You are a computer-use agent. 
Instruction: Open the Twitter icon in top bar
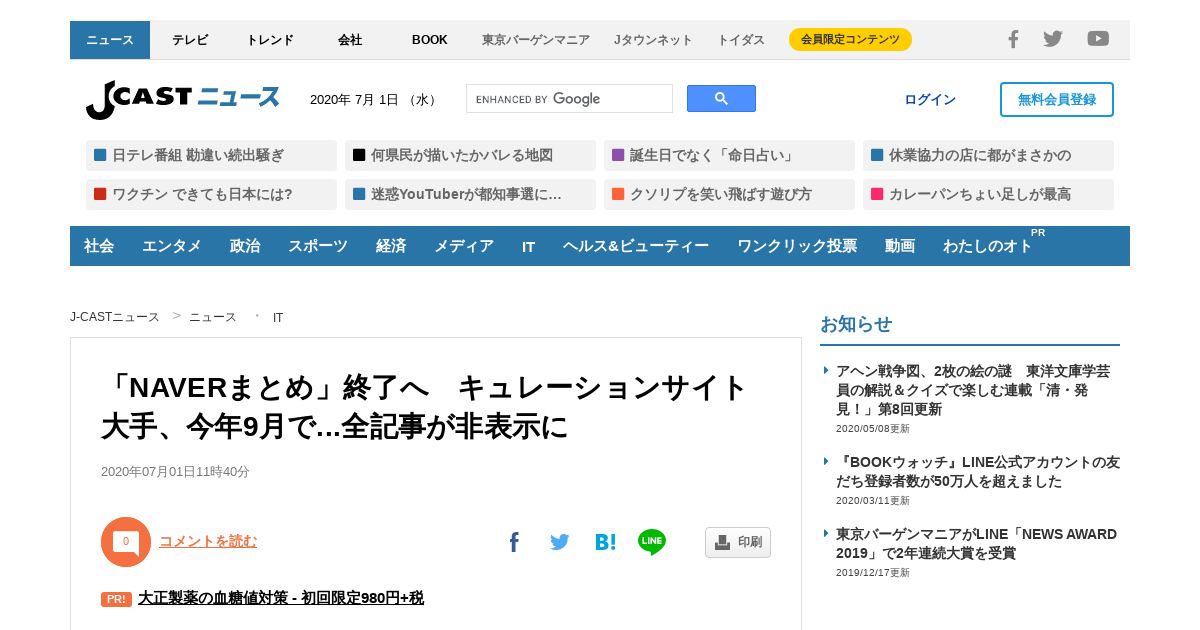1053,39
